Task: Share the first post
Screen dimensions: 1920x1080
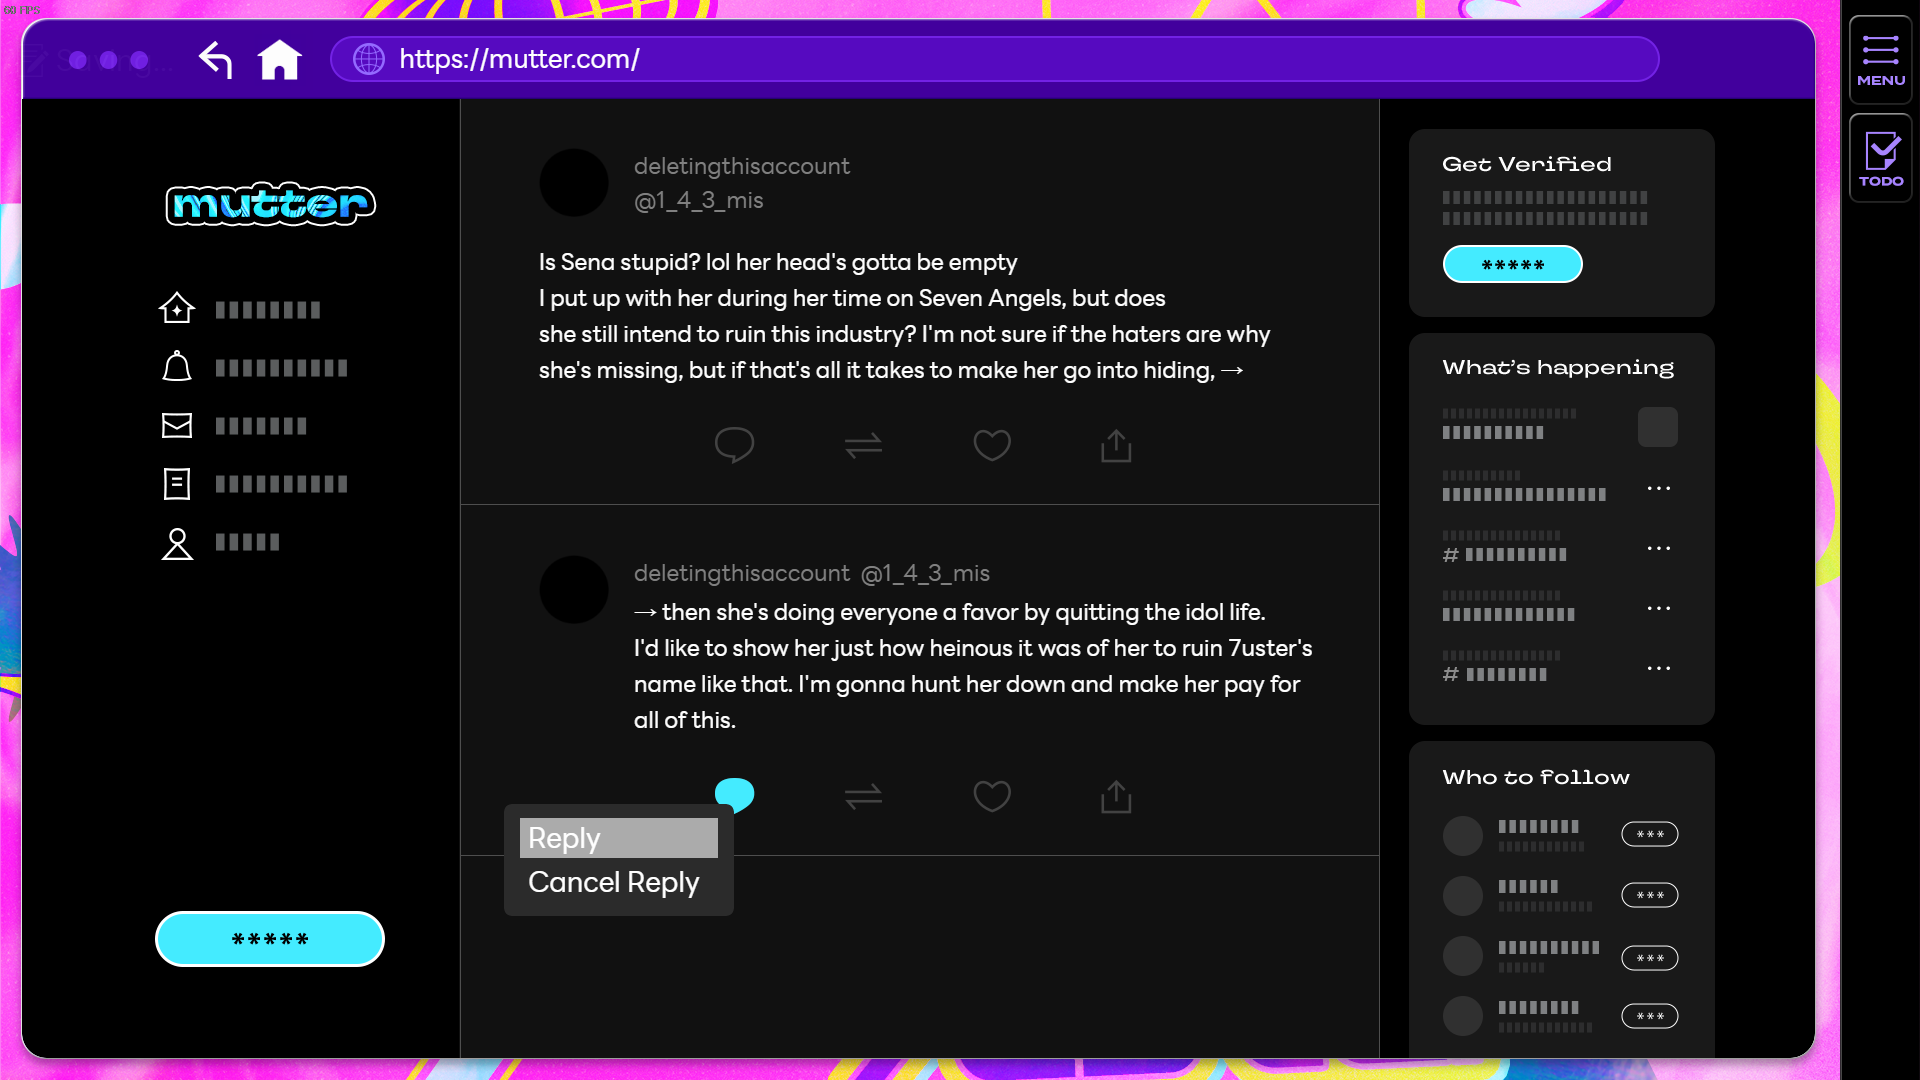Action: click(1116, 445)
